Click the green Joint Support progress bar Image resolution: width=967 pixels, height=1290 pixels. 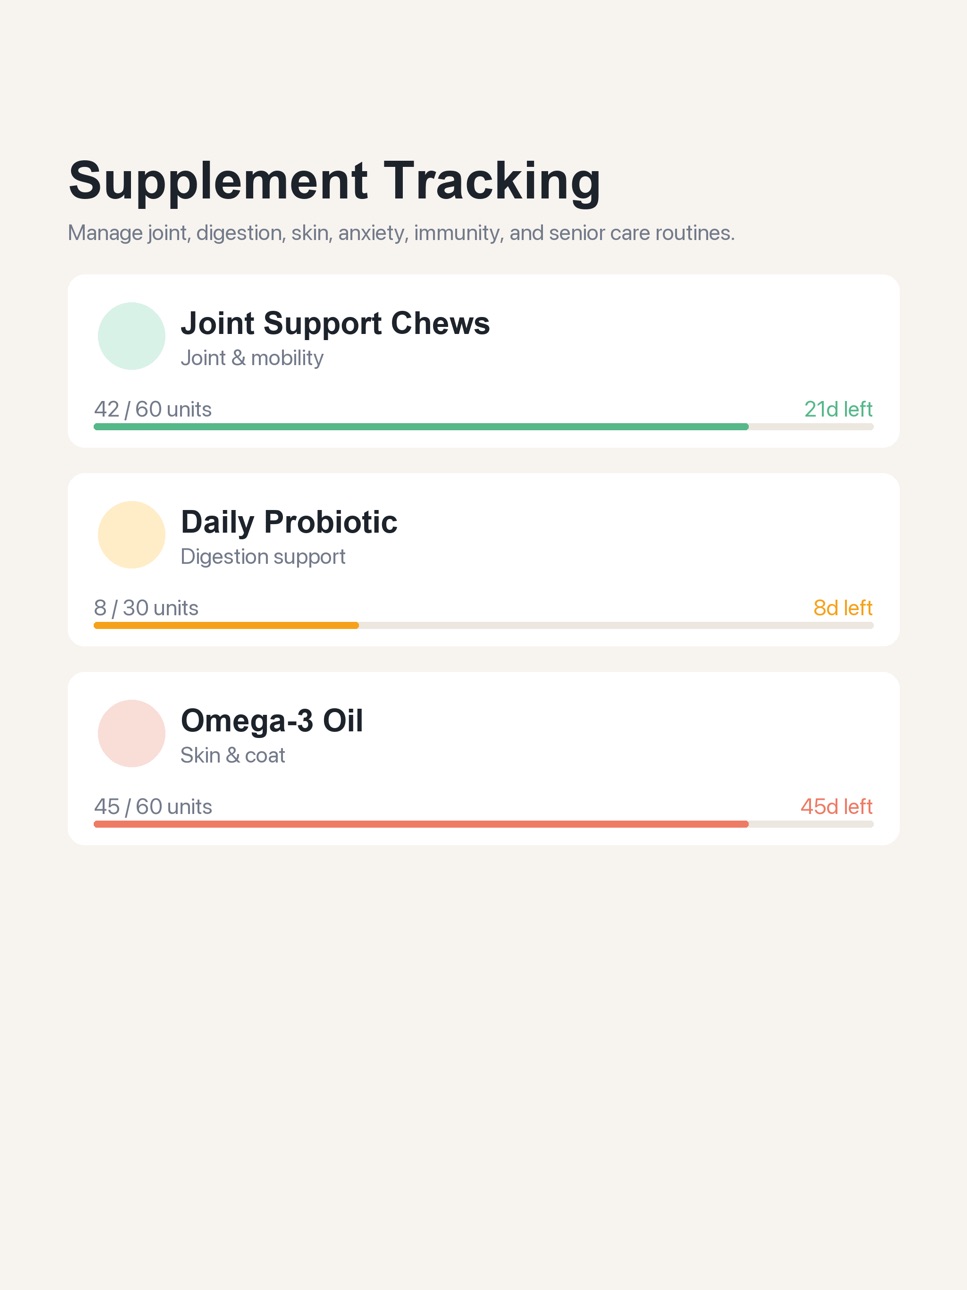click(483, 427)
